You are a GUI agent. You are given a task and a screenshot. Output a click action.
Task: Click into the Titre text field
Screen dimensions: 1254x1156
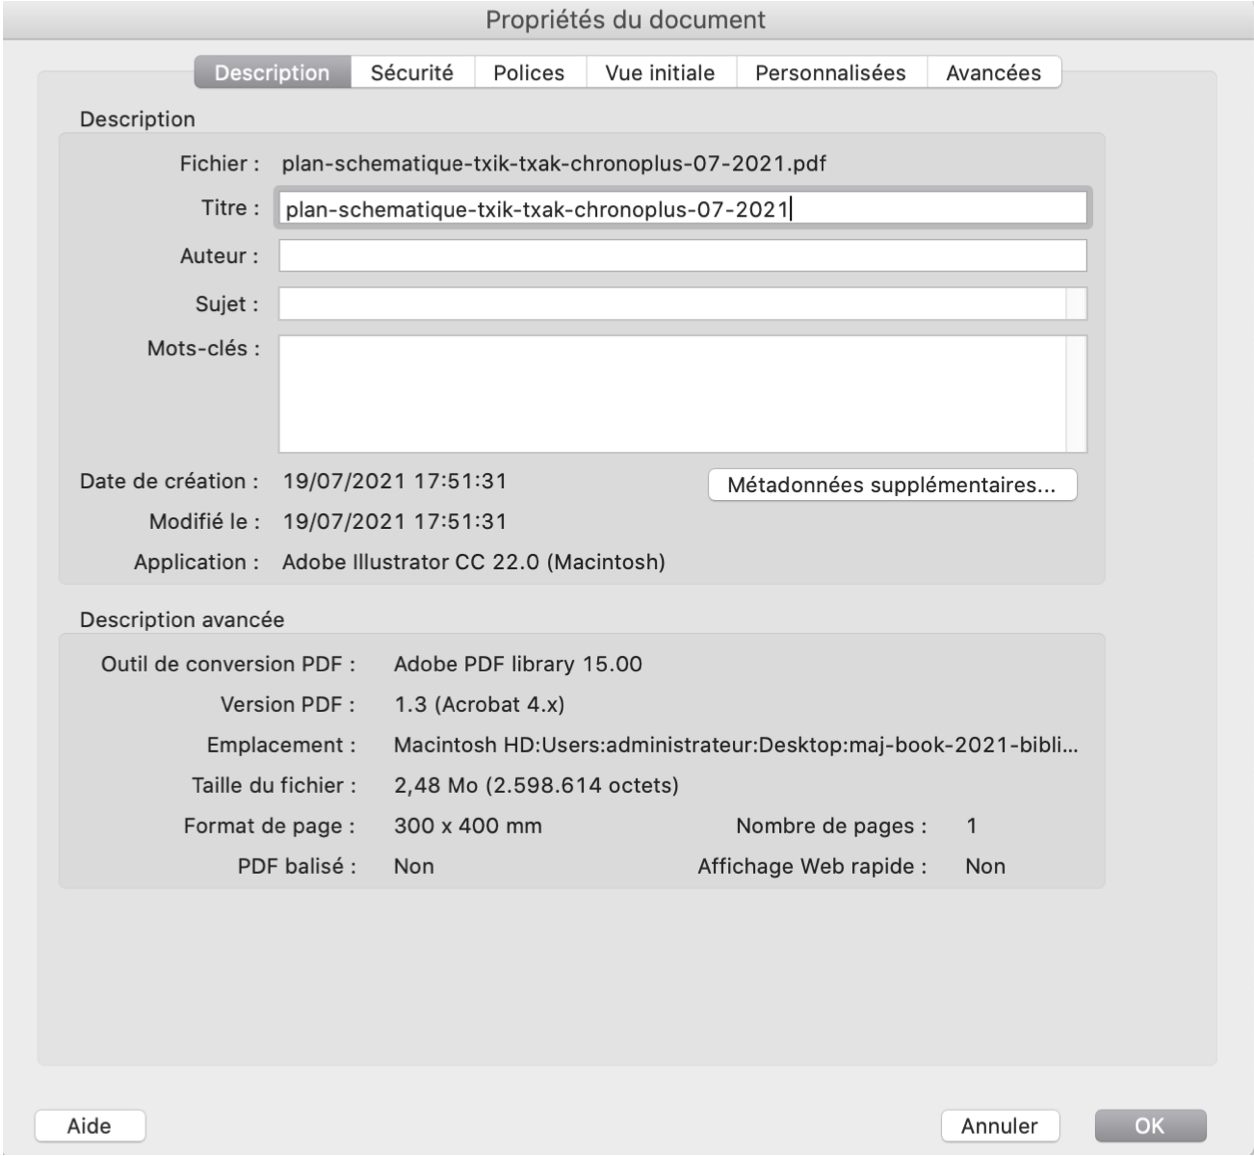coord(682,209)
